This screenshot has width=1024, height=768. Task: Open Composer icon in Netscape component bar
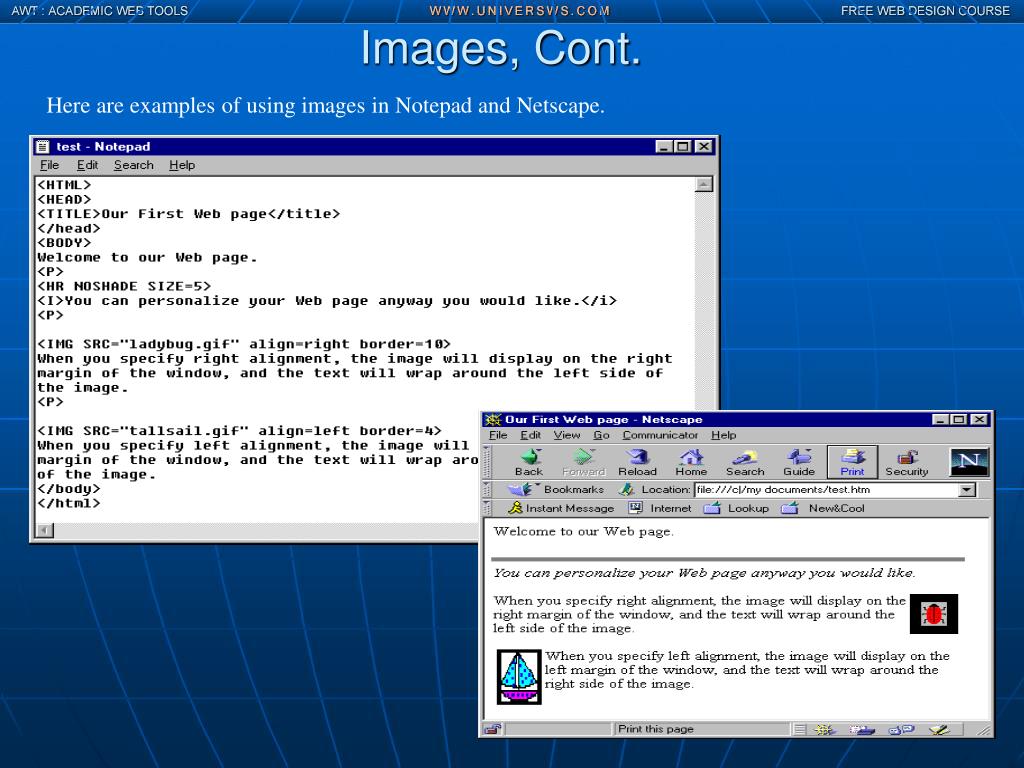[x=940, y=729]
